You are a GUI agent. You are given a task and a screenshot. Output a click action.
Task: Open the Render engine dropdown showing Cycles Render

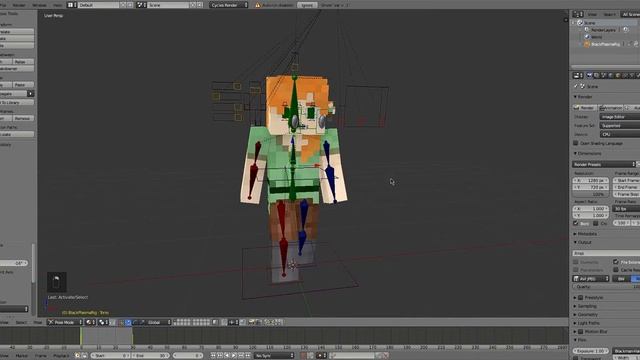point(229,5)
